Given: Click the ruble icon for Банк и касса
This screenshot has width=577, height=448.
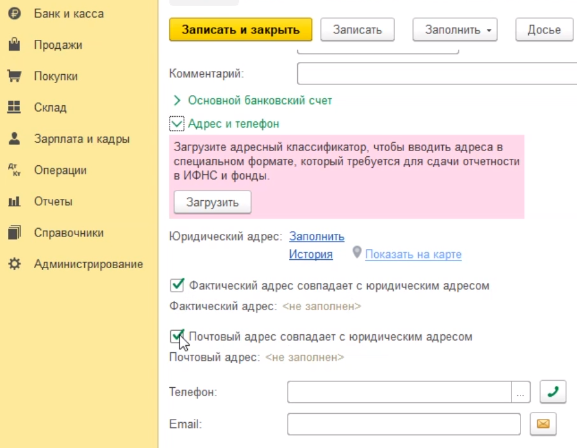Looking at the screenshot, I should [14, 14].
